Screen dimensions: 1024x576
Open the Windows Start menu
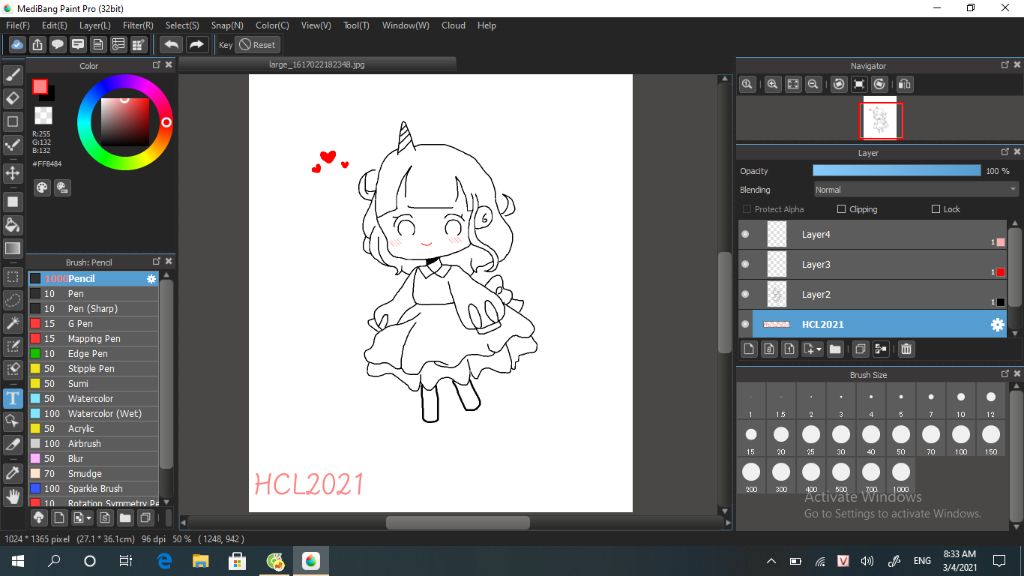(x=18, y=561)
